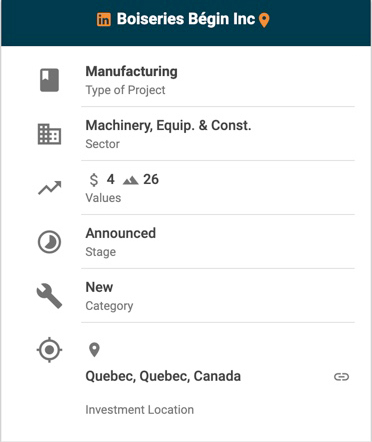Click the value 26 next to mountain icon
Viewport: 372px width, 442px height.
pyautogui.click(x=151, y=179)
